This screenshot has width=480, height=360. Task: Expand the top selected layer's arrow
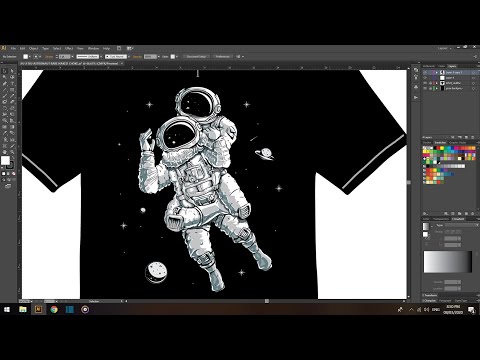click(437, 72)
